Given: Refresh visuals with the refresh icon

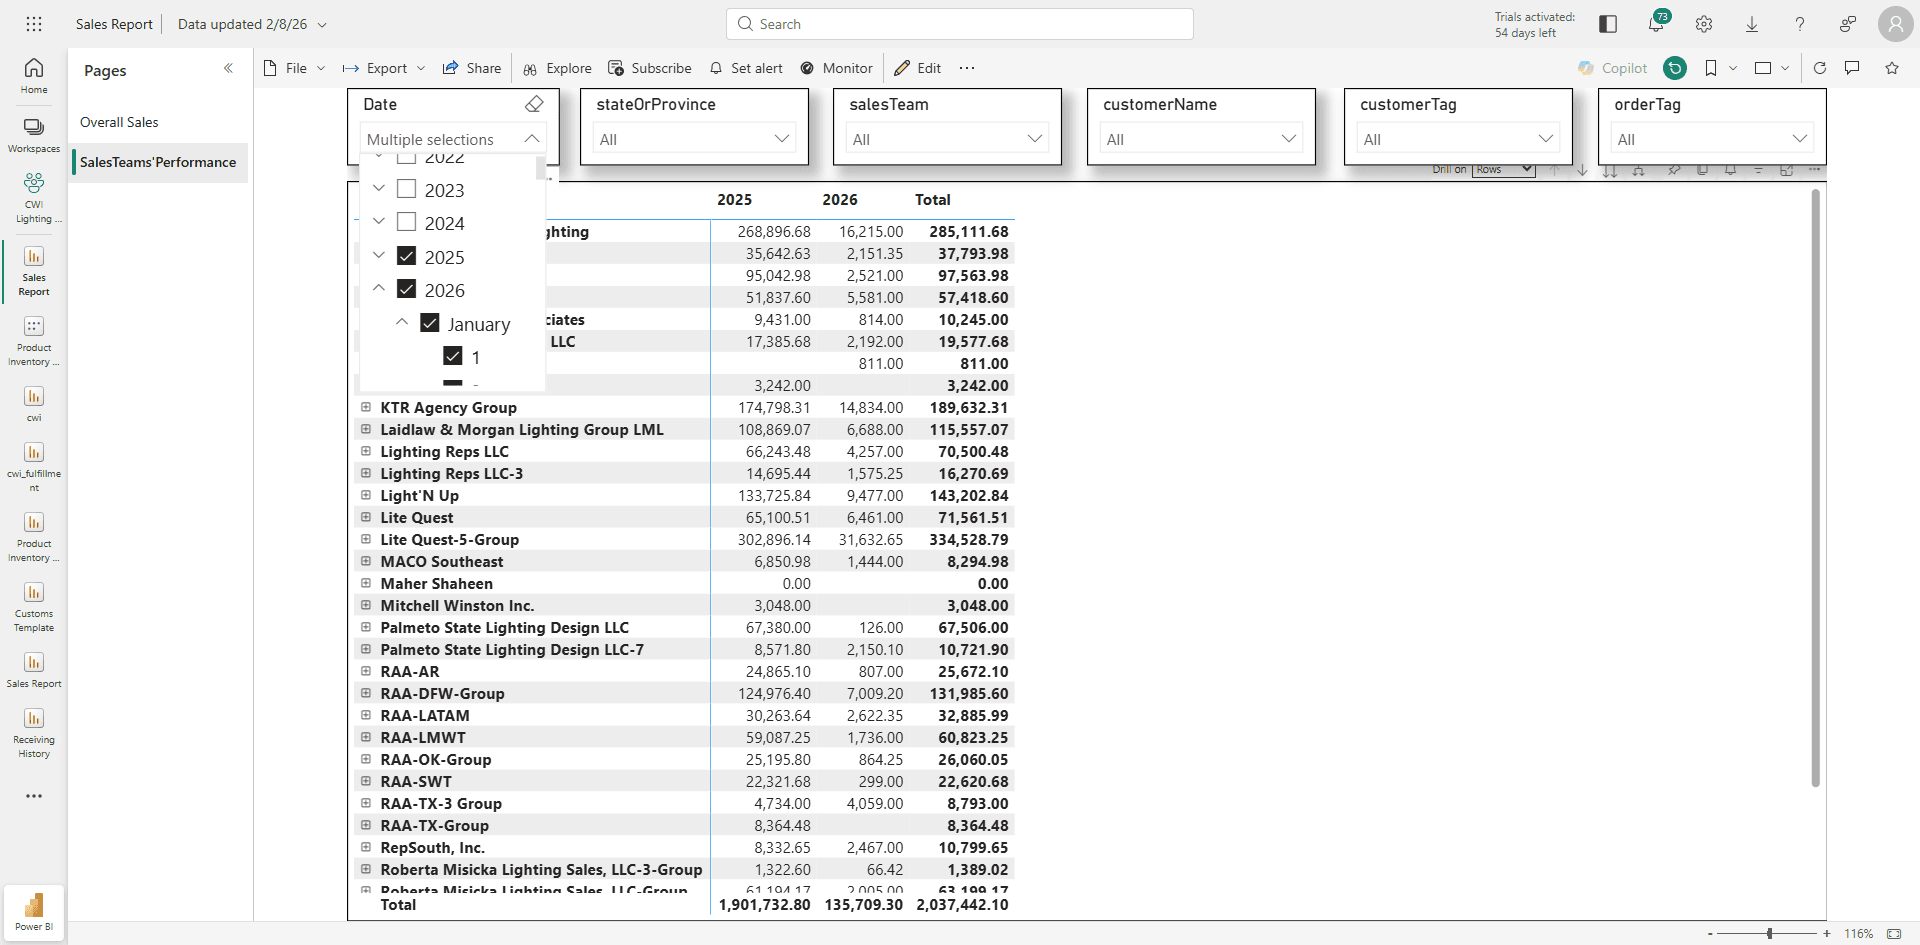Looking at the screenshot, I should (1820, 68).
